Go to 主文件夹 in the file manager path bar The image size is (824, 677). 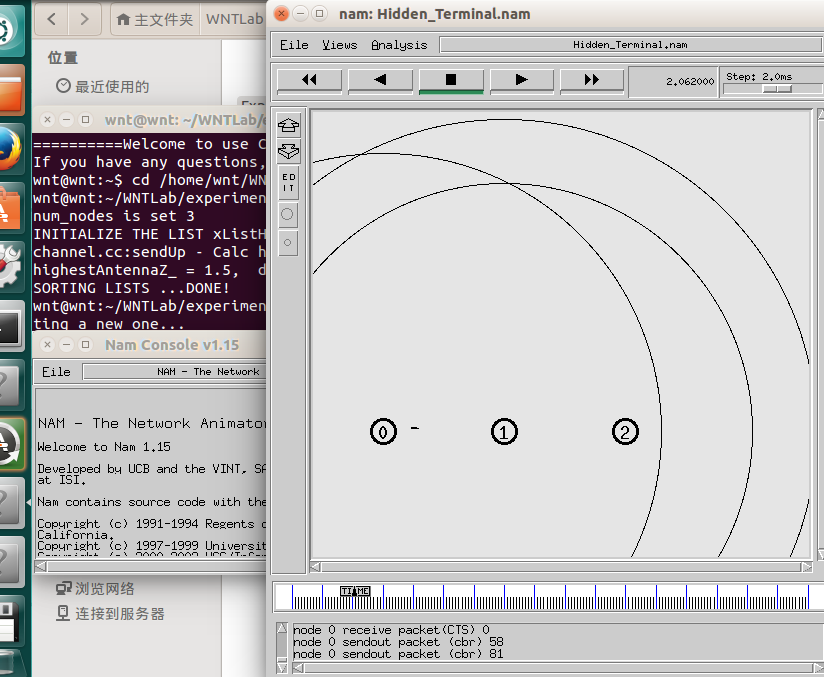[155, 19]
